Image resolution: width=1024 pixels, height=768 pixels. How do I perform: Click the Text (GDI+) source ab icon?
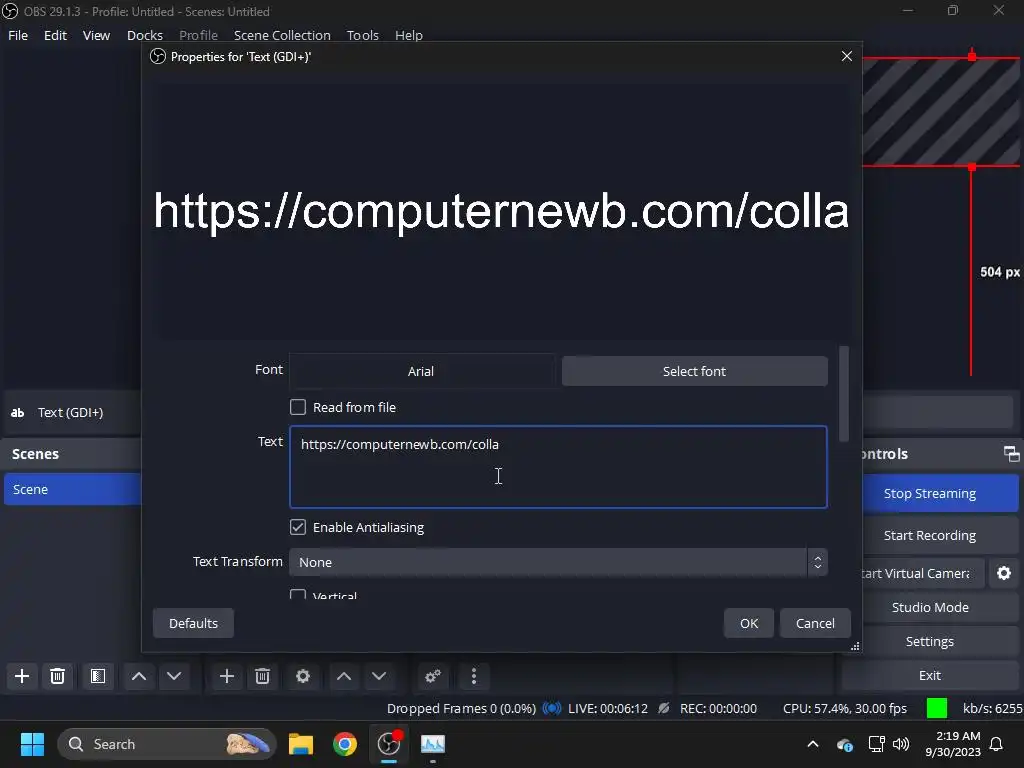point(18,413)
